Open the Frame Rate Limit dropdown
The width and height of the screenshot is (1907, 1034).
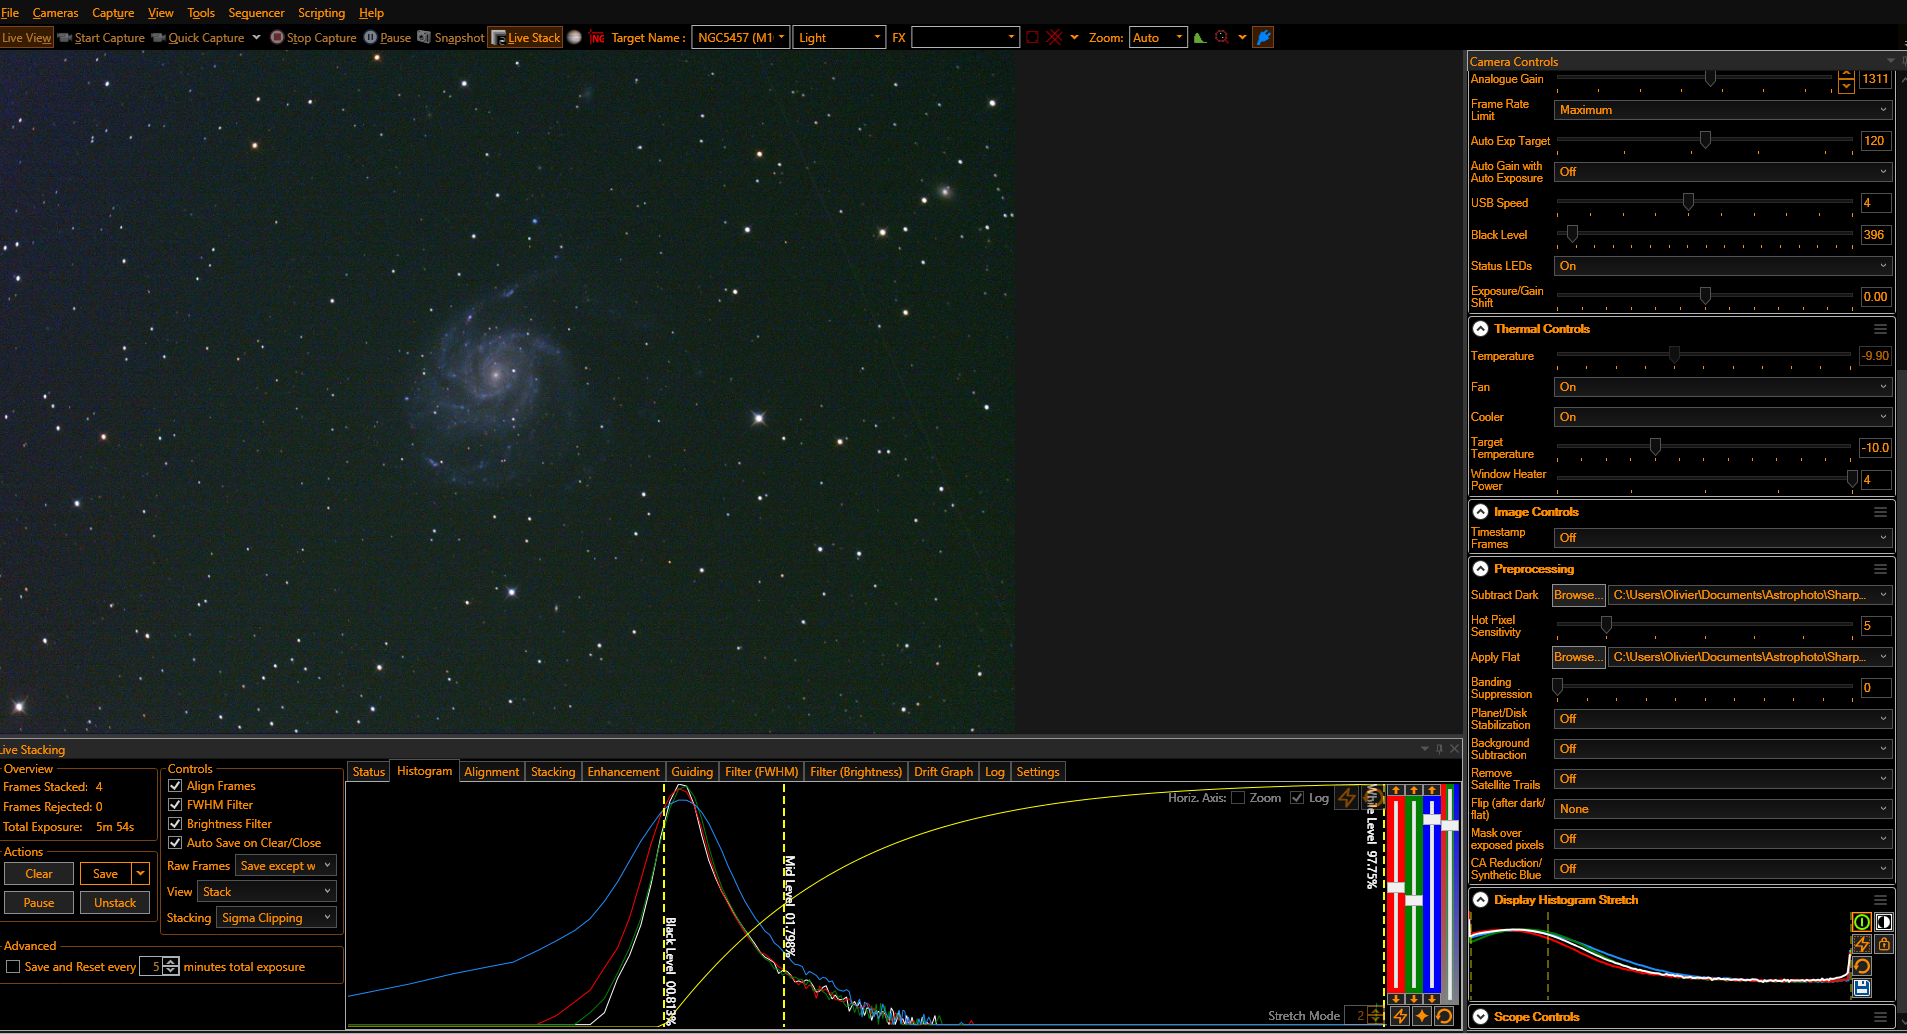1723,110
